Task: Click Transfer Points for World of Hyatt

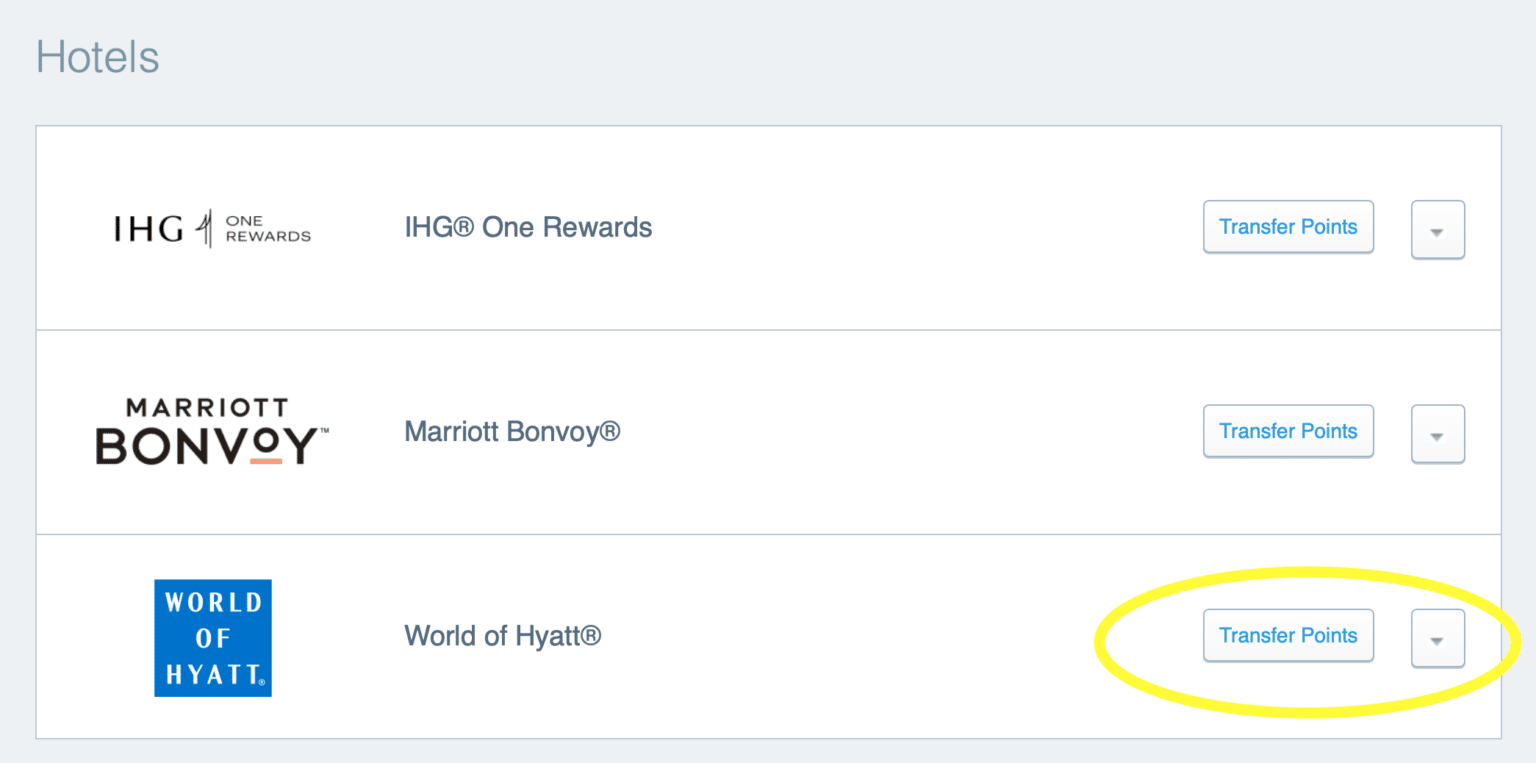Action: [1288, 635]
